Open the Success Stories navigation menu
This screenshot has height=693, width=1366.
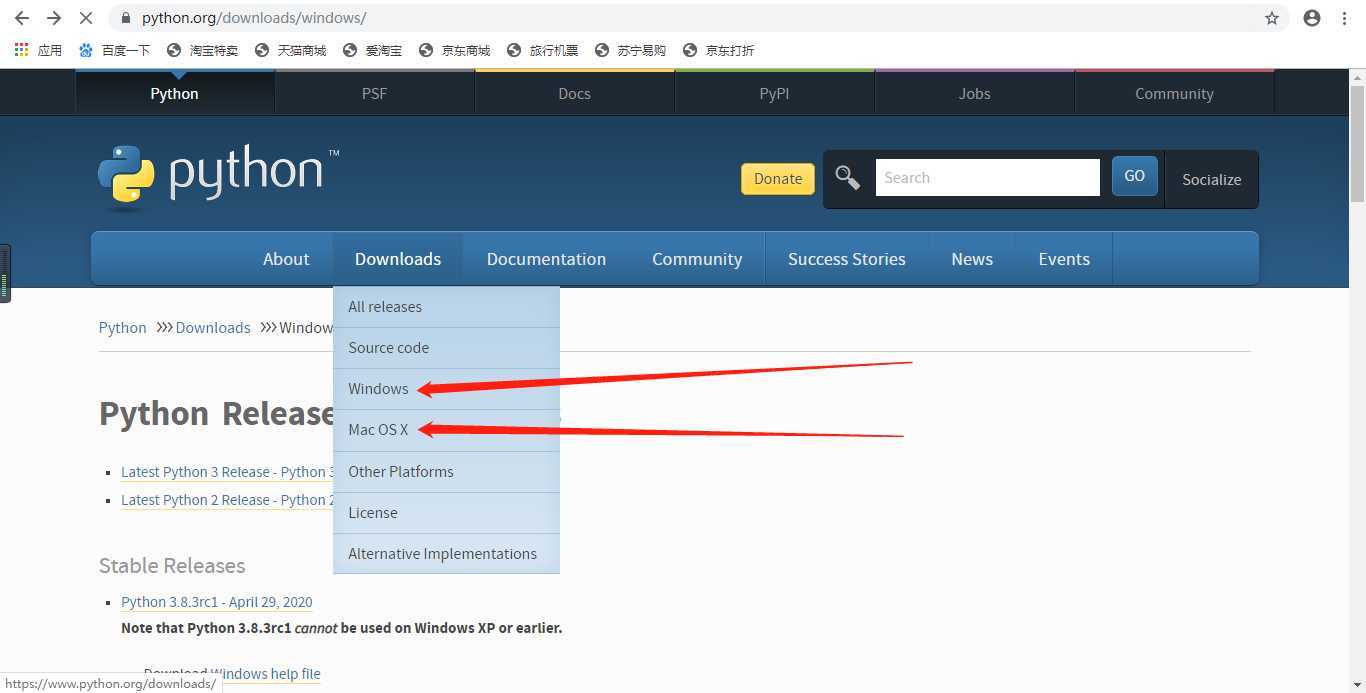pyautogui.click(x=847, y=259)
